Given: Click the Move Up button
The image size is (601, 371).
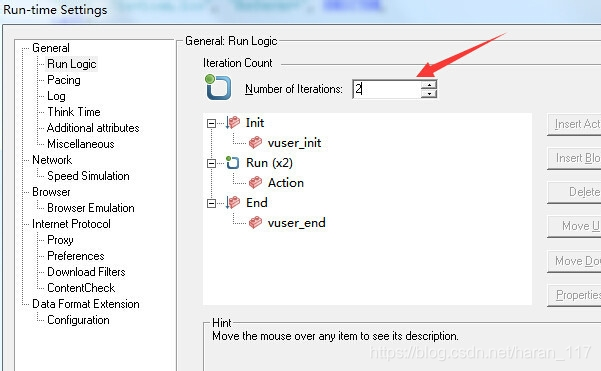Looking at the screenshot, I should click(x=574, y=227).
